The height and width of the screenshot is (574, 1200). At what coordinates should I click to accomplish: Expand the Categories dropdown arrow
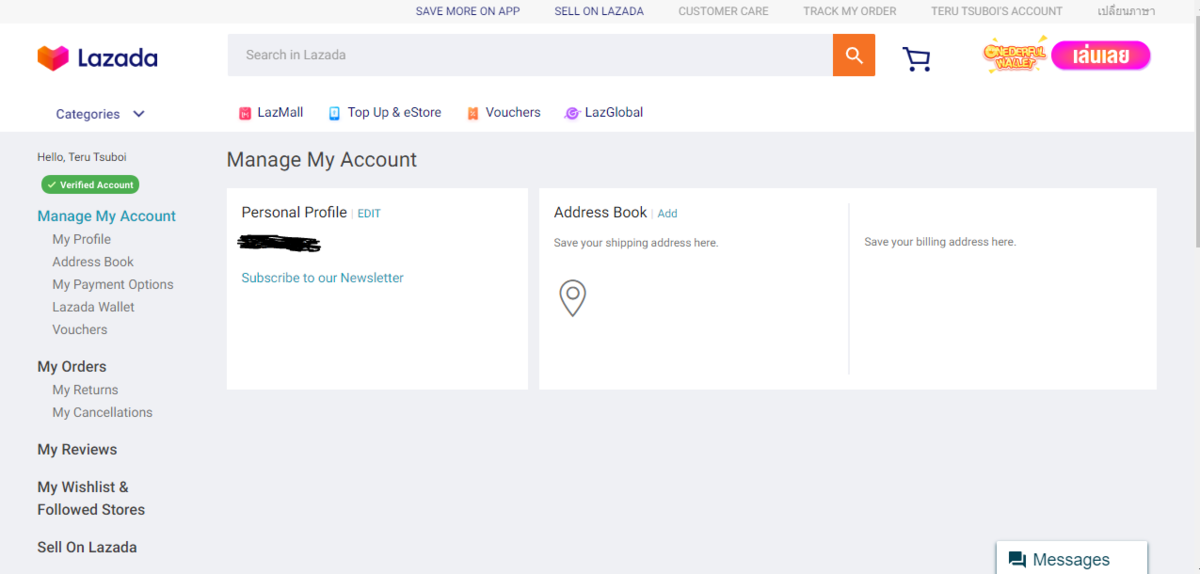click(x=139, y=114)
